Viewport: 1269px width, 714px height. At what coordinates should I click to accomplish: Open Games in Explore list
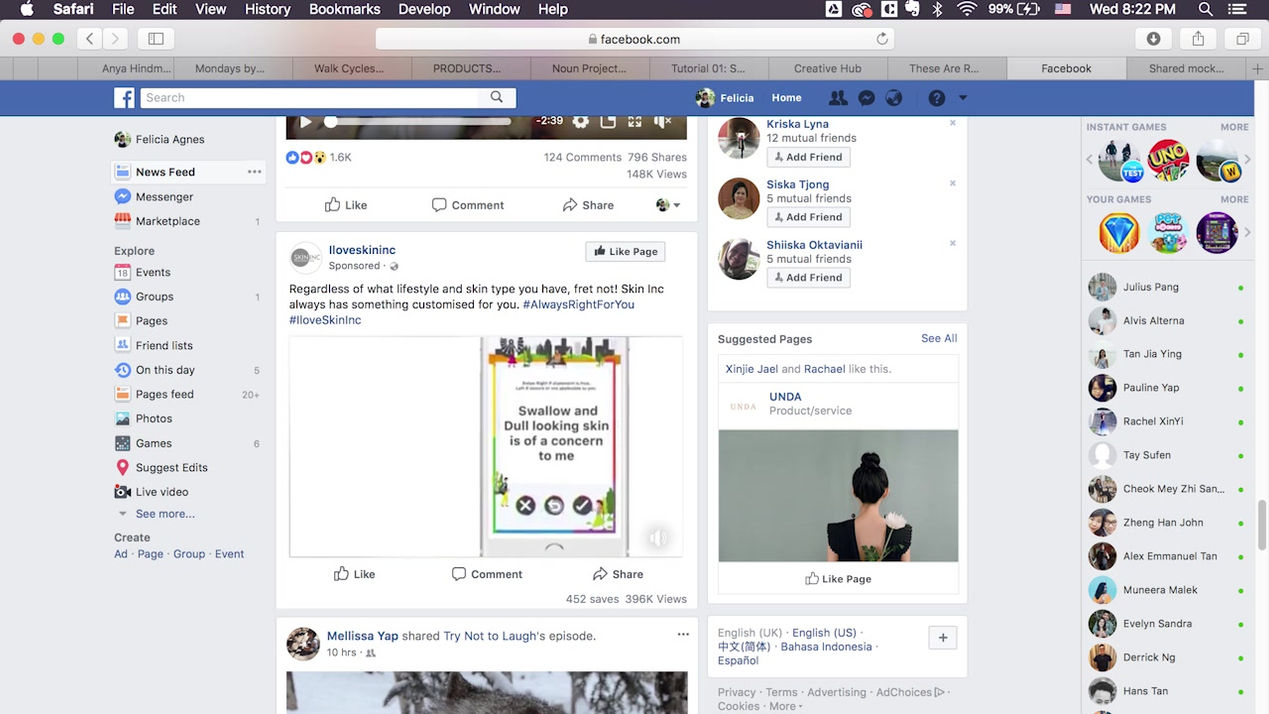click(x=154, y=443)
